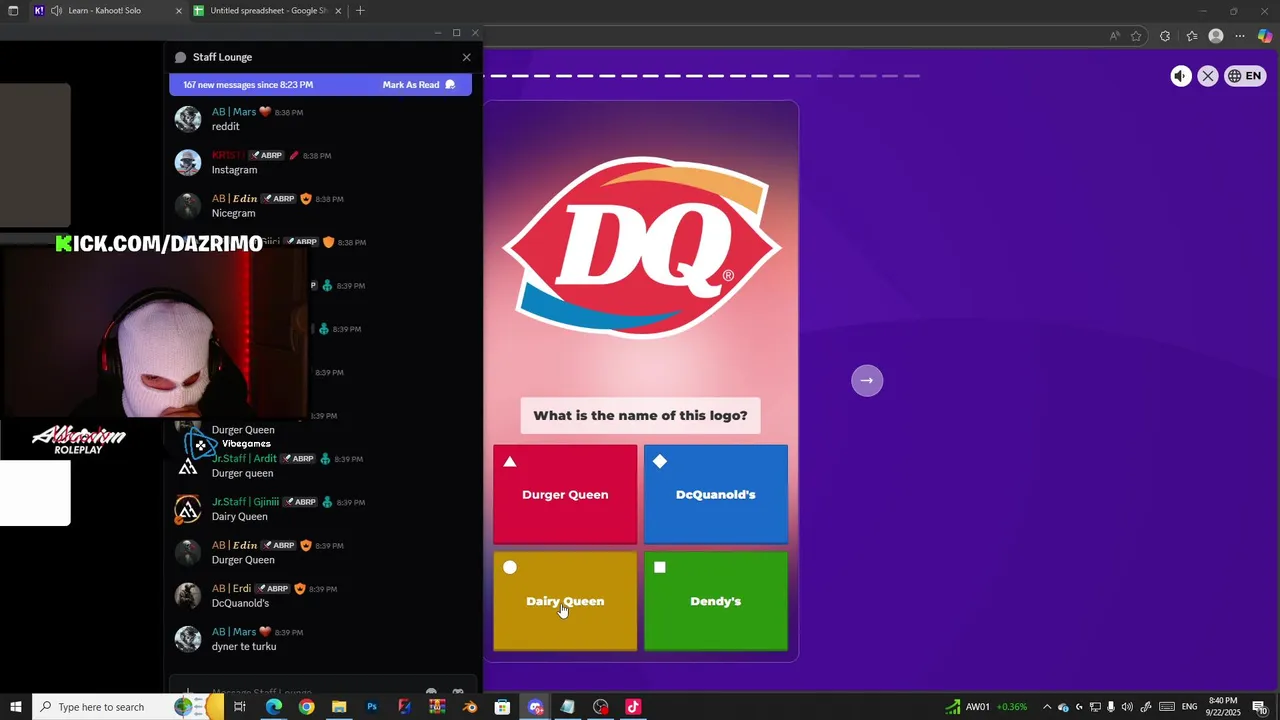Open the clock and calendar flyout
This screenshot has height=720, width=1280.
[x=1223, y=707]
